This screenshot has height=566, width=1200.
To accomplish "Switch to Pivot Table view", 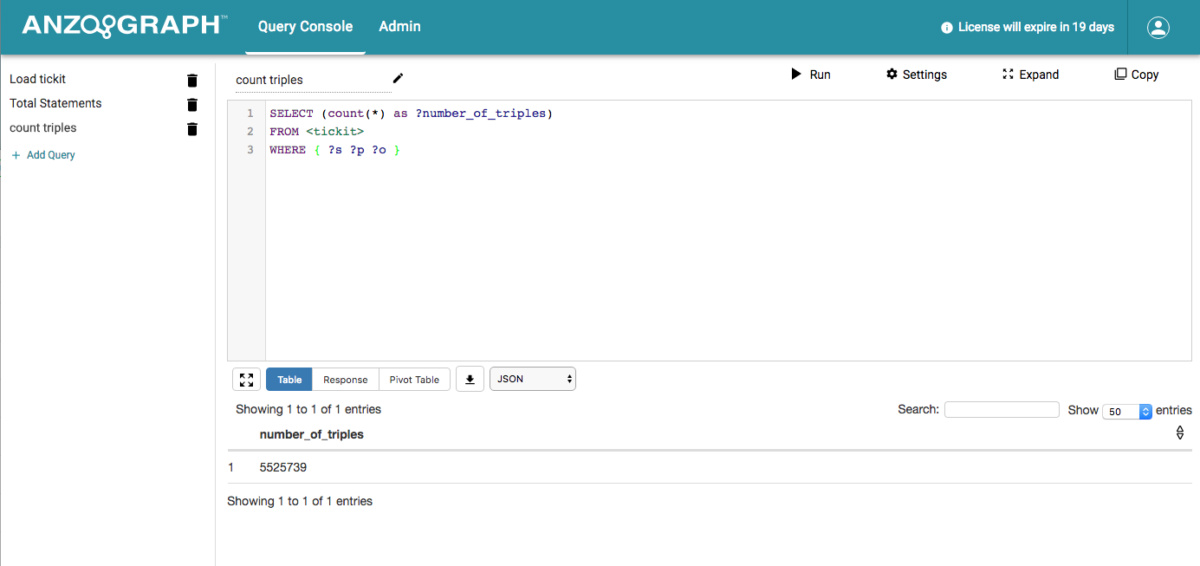I will point(414,380).
